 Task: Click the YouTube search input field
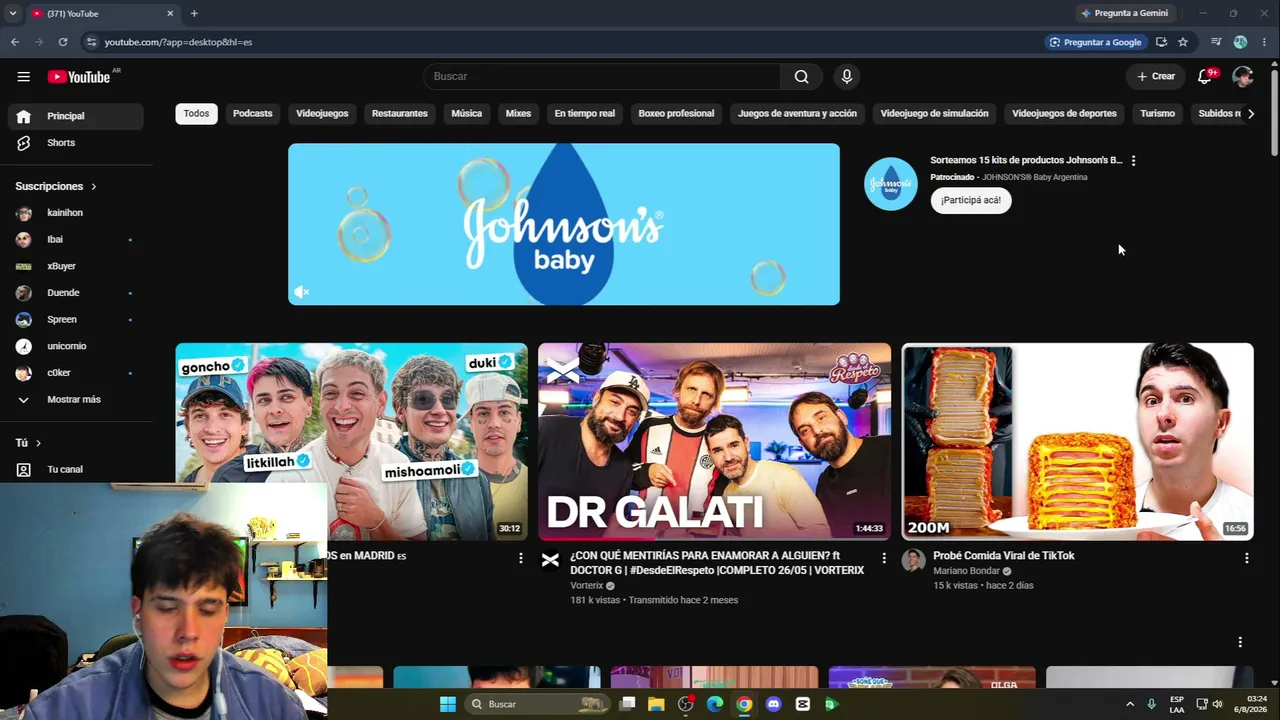point(602,76)
